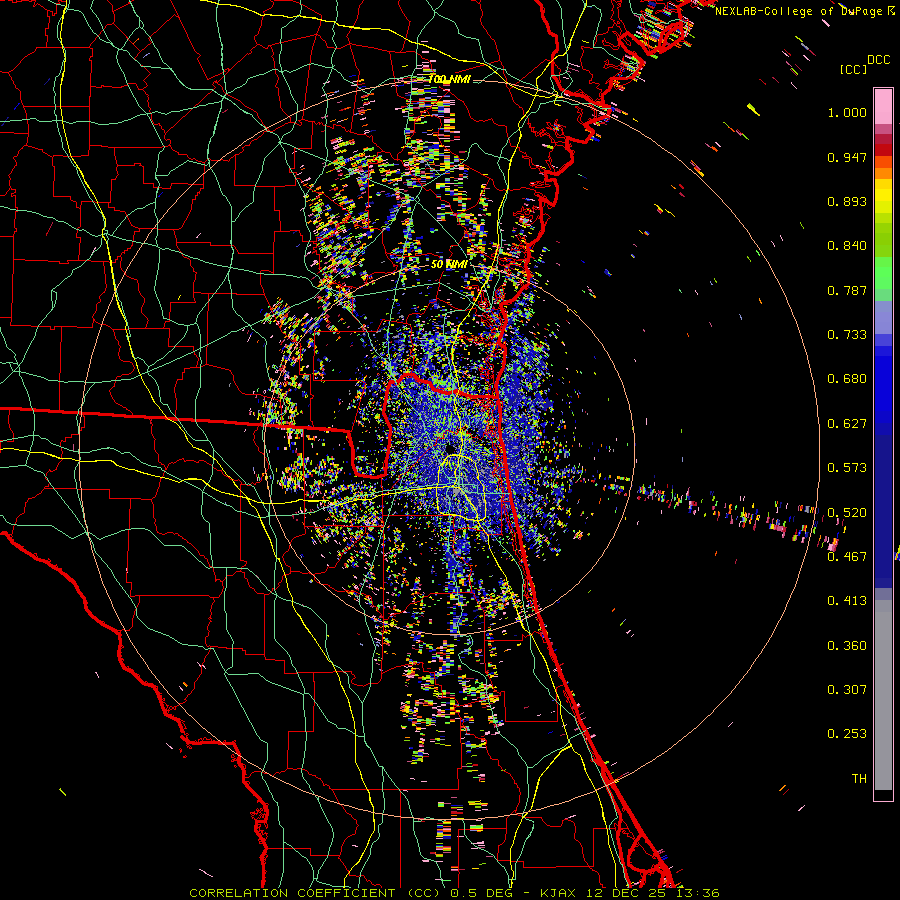Click the TH threshold label
The height and width of the screenshot is (900, 900).
point(859,779)
